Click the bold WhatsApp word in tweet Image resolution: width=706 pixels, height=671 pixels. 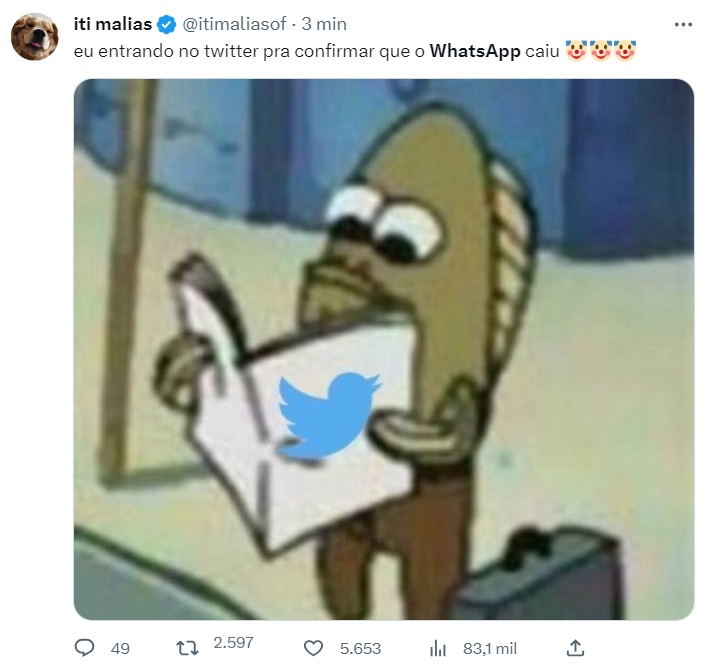(475, 50)
